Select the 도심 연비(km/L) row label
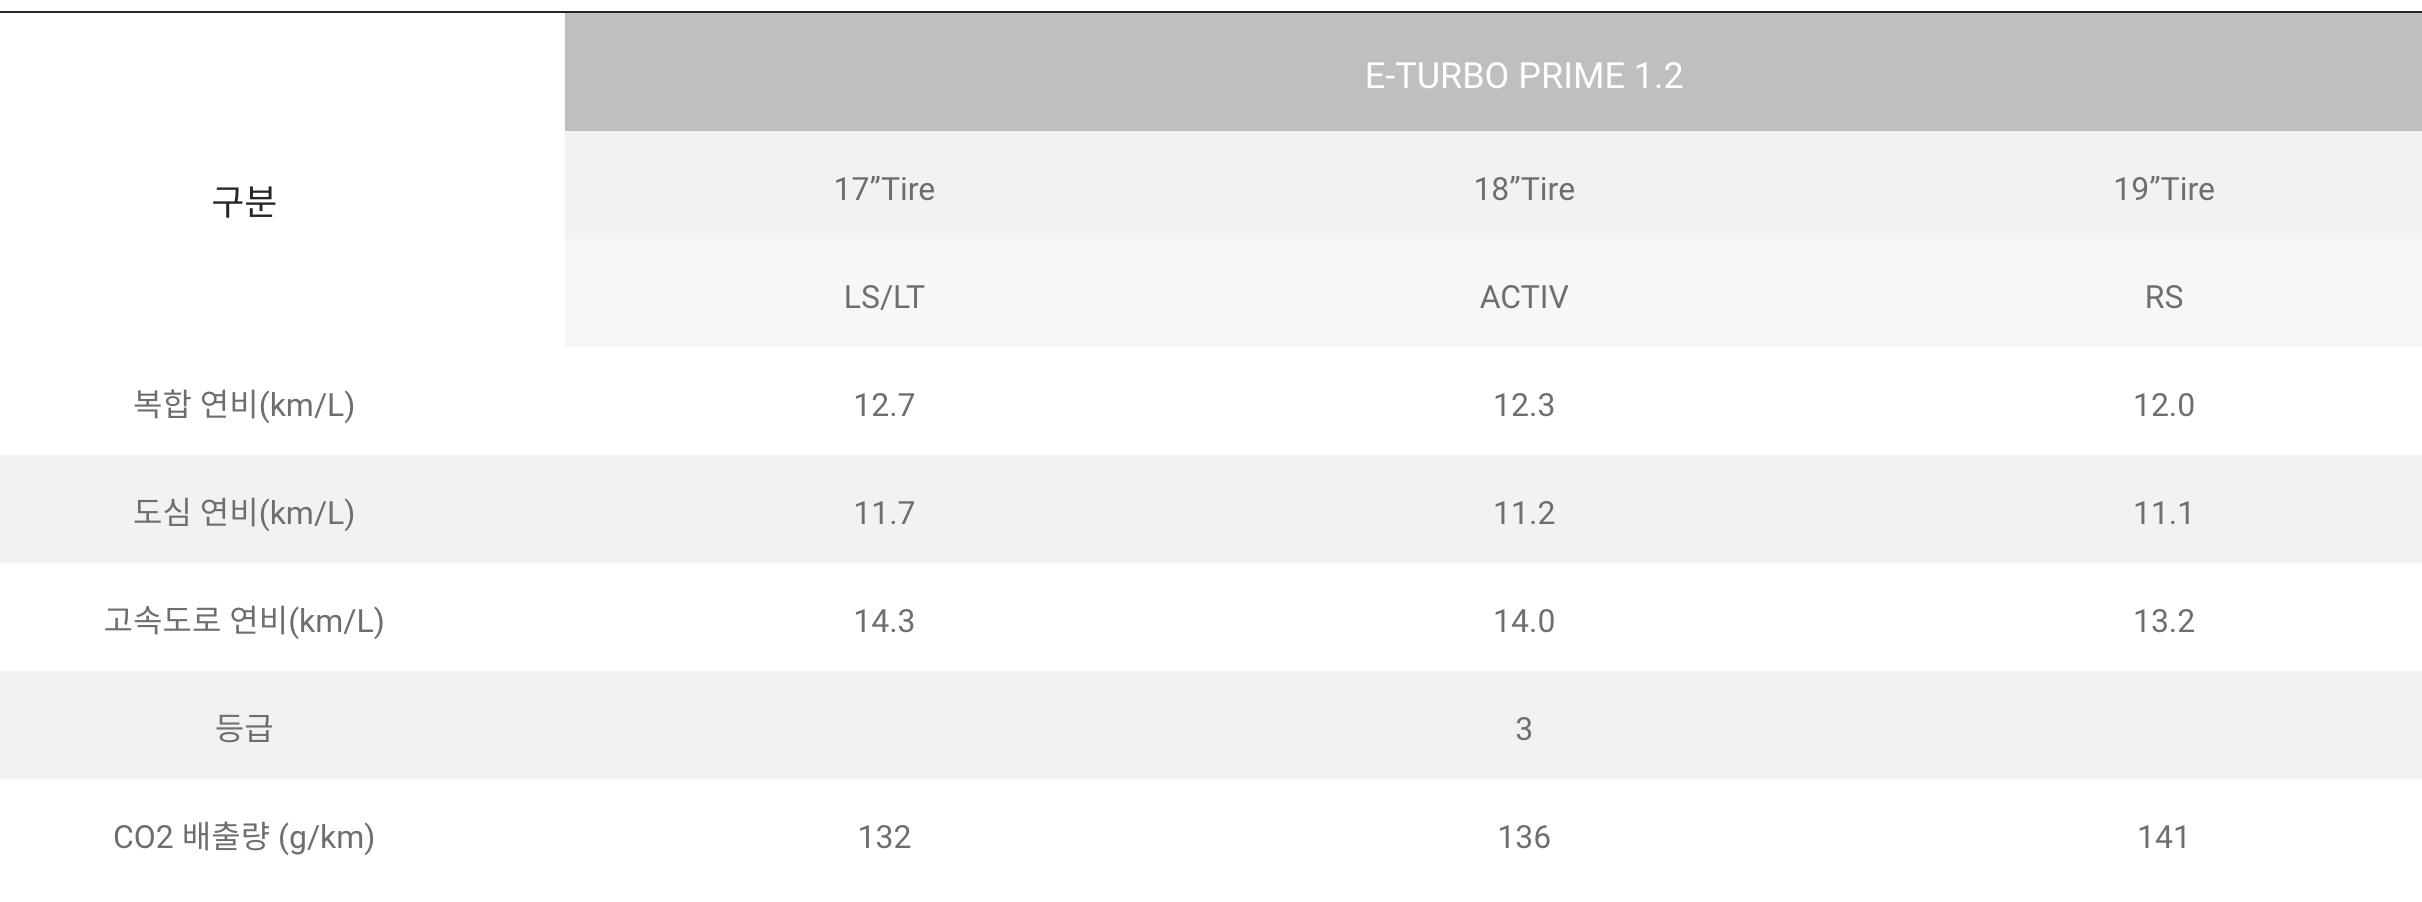This screenshot has width=2422, height=902. click(244, 513)
